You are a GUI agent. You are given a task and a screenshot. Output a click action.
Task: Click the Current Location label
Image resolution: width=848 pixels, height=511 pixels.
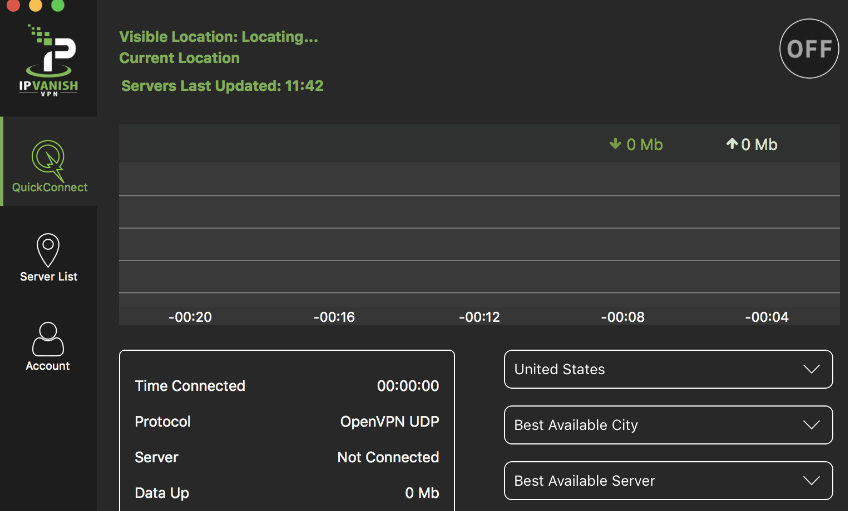point(179,58)
